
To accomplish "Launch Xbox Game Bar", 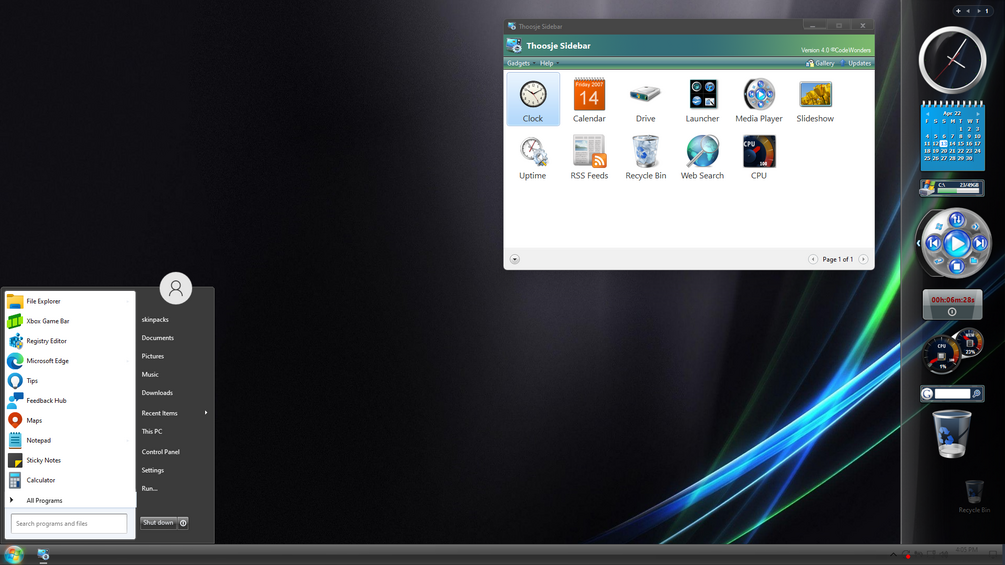I will click(x=69, y=321).
